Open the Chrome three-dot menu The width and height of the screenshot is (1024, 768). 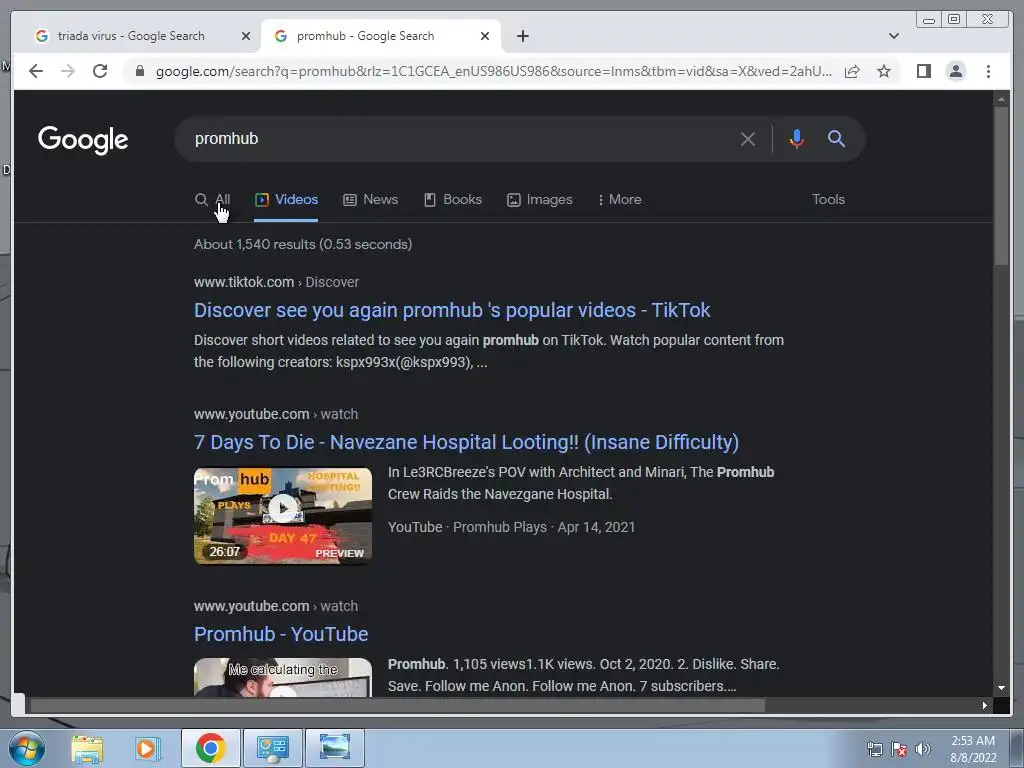tap(988, 71)
